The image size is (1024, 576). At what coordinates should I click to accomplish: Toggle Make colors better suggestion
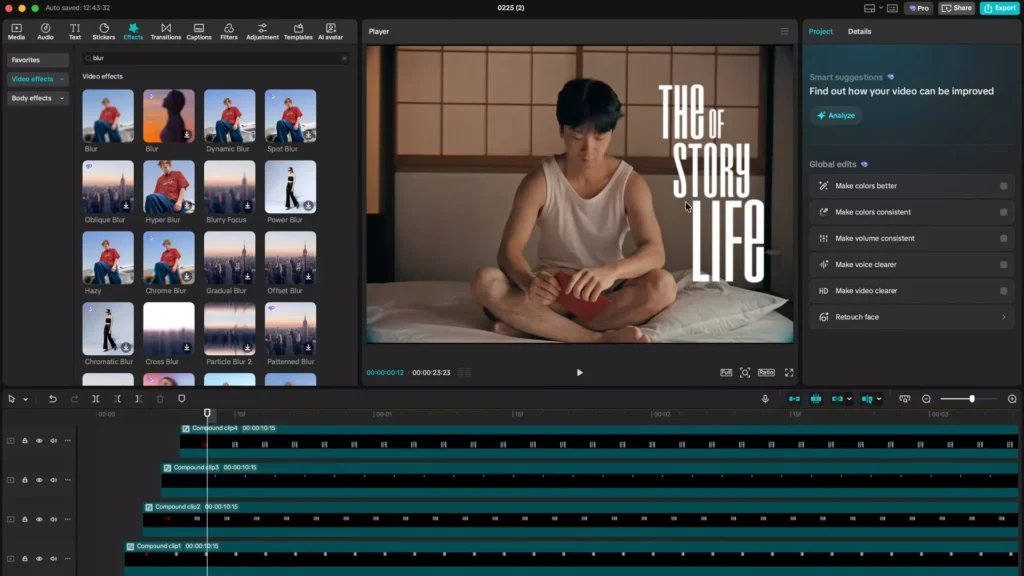tap(1002, 185)
